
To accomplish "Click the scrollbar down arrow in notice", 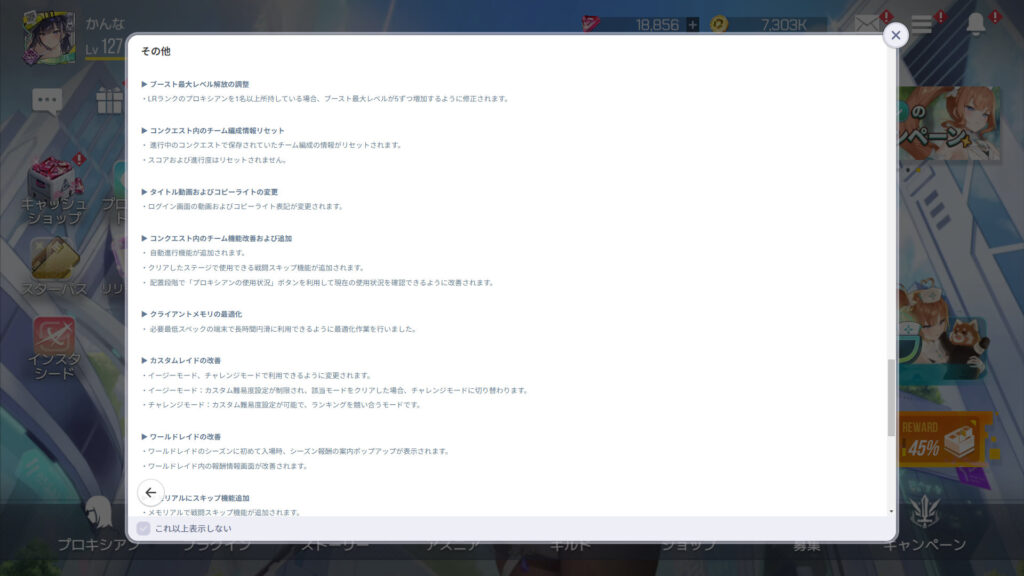I will pos(891,511).
